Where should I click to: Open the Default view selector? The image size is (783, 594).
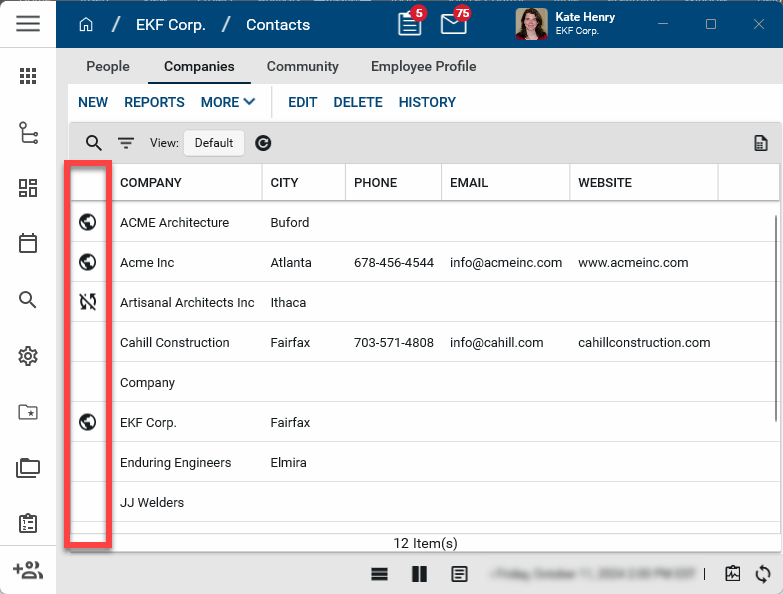[214, 143]
